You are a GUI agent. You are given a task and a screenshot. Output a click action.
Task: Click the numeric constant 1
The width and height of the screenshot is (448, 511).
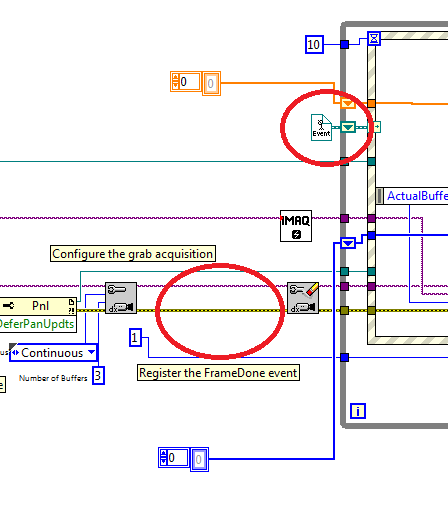135,338
